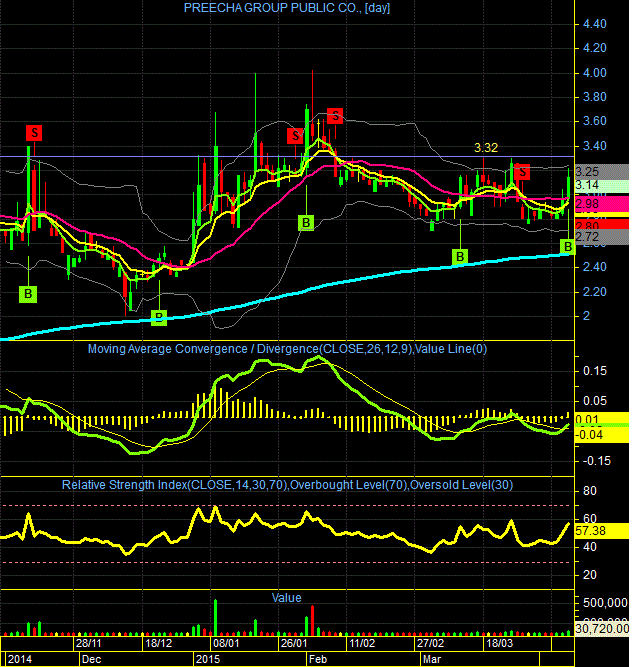The image size is (633, 667).
Task: Click the tall red volume bar after 26/01
Action: pos(313,620)
